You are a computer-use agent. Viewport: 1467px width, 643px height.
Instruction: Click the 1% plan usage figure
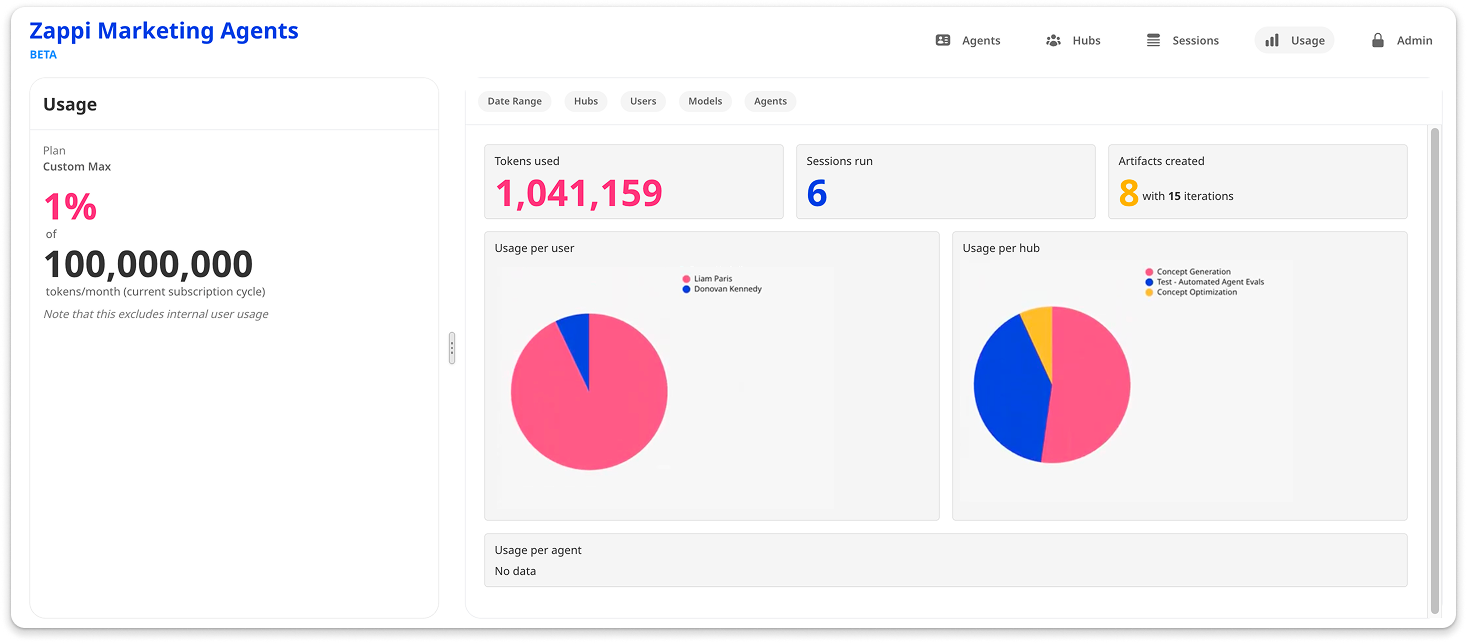pyautogui.click(x=70, y=207)
